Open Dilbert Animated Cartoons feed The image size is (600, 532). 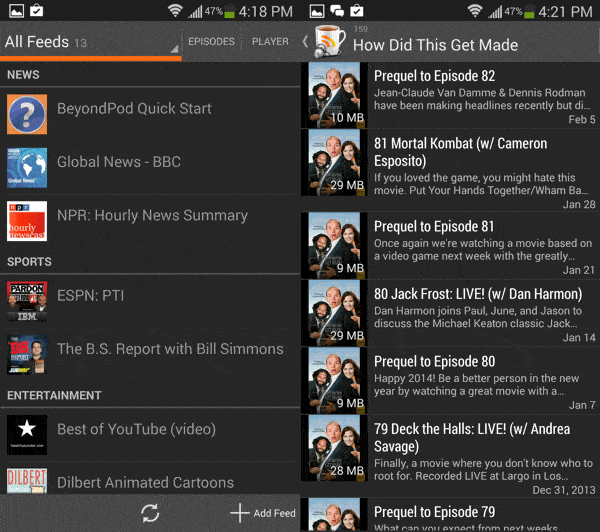[150, 478]
